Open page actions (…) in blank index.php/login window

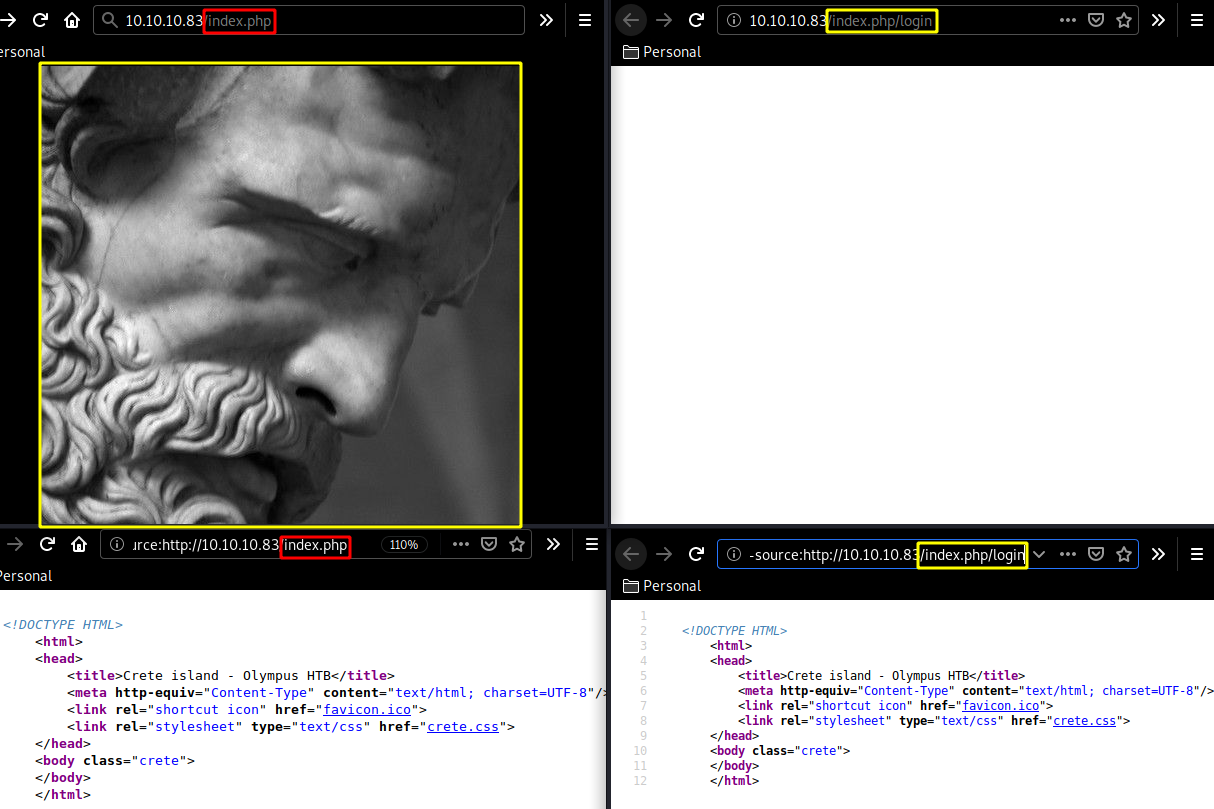pos(1068,20)
